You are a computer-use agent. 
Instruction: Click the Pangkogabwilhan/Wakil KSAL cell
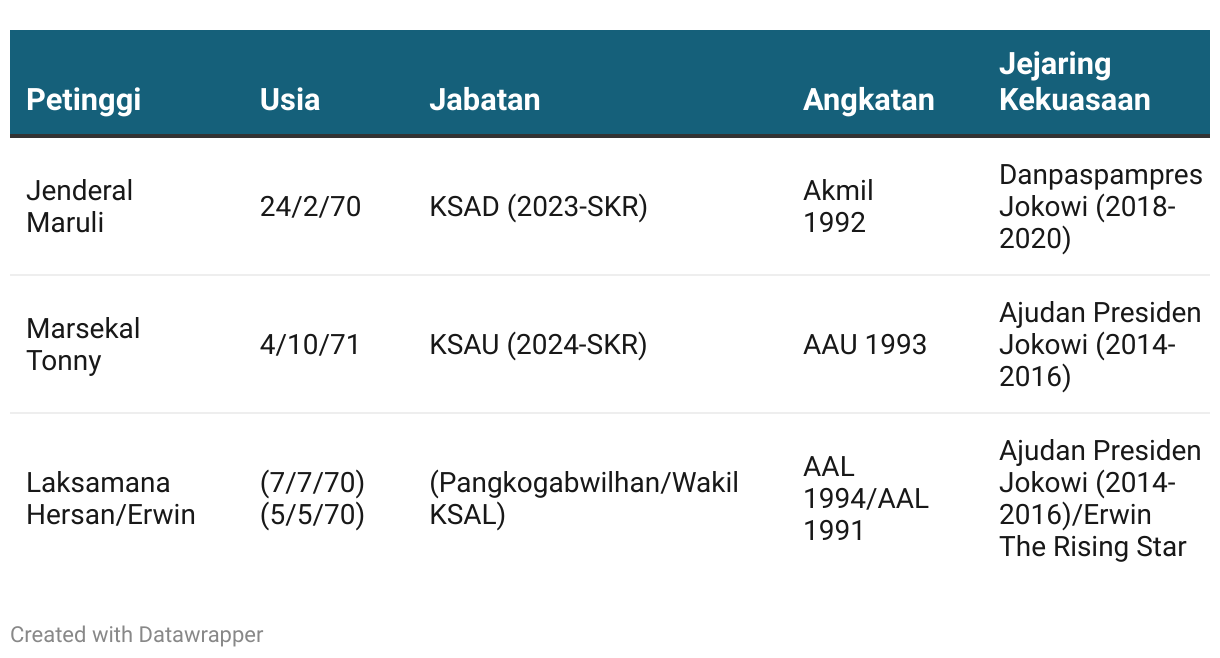583,498
